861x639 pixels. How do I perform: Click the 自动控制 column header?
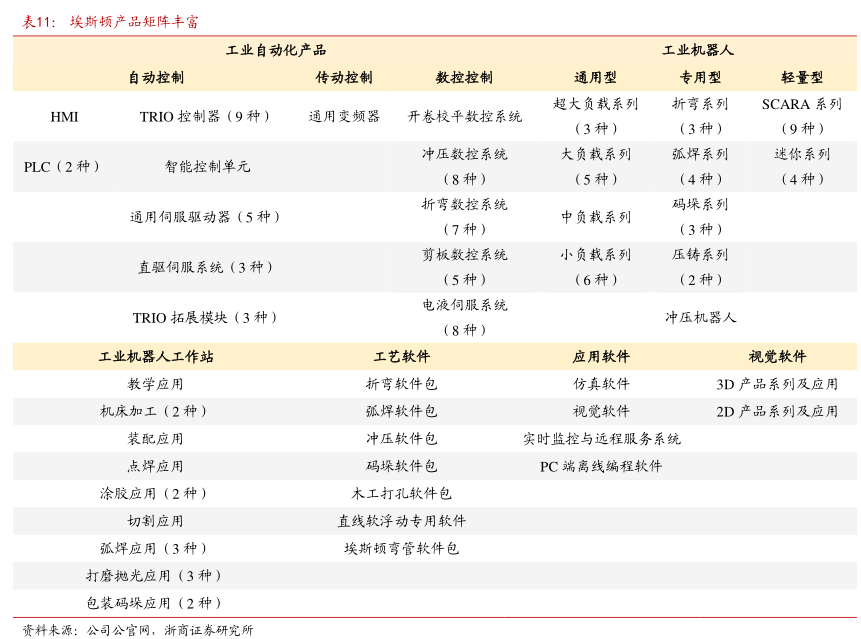(x=155, y=77)
